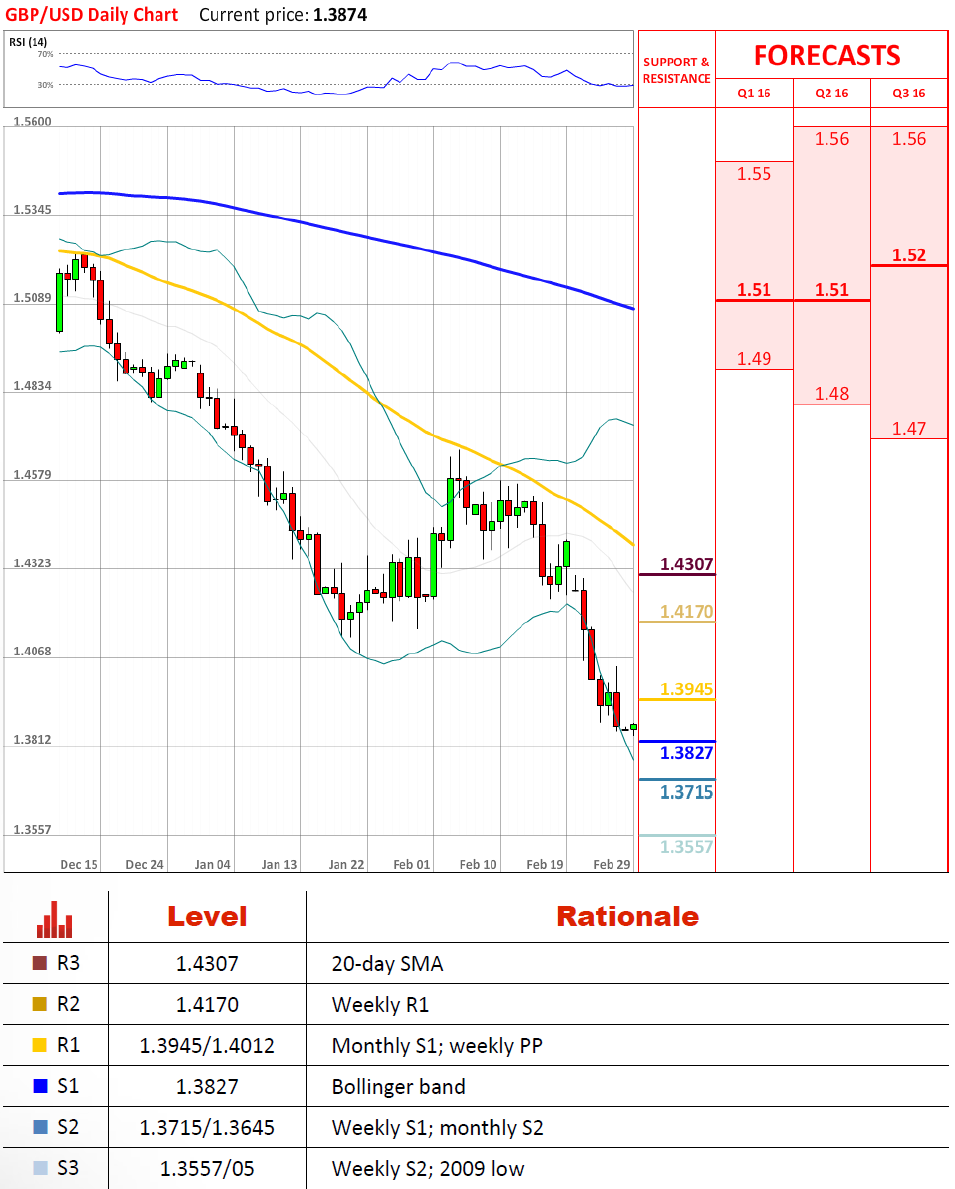Click the Bollinger band rationale

pyautogui.click(x=398, y=1087)
